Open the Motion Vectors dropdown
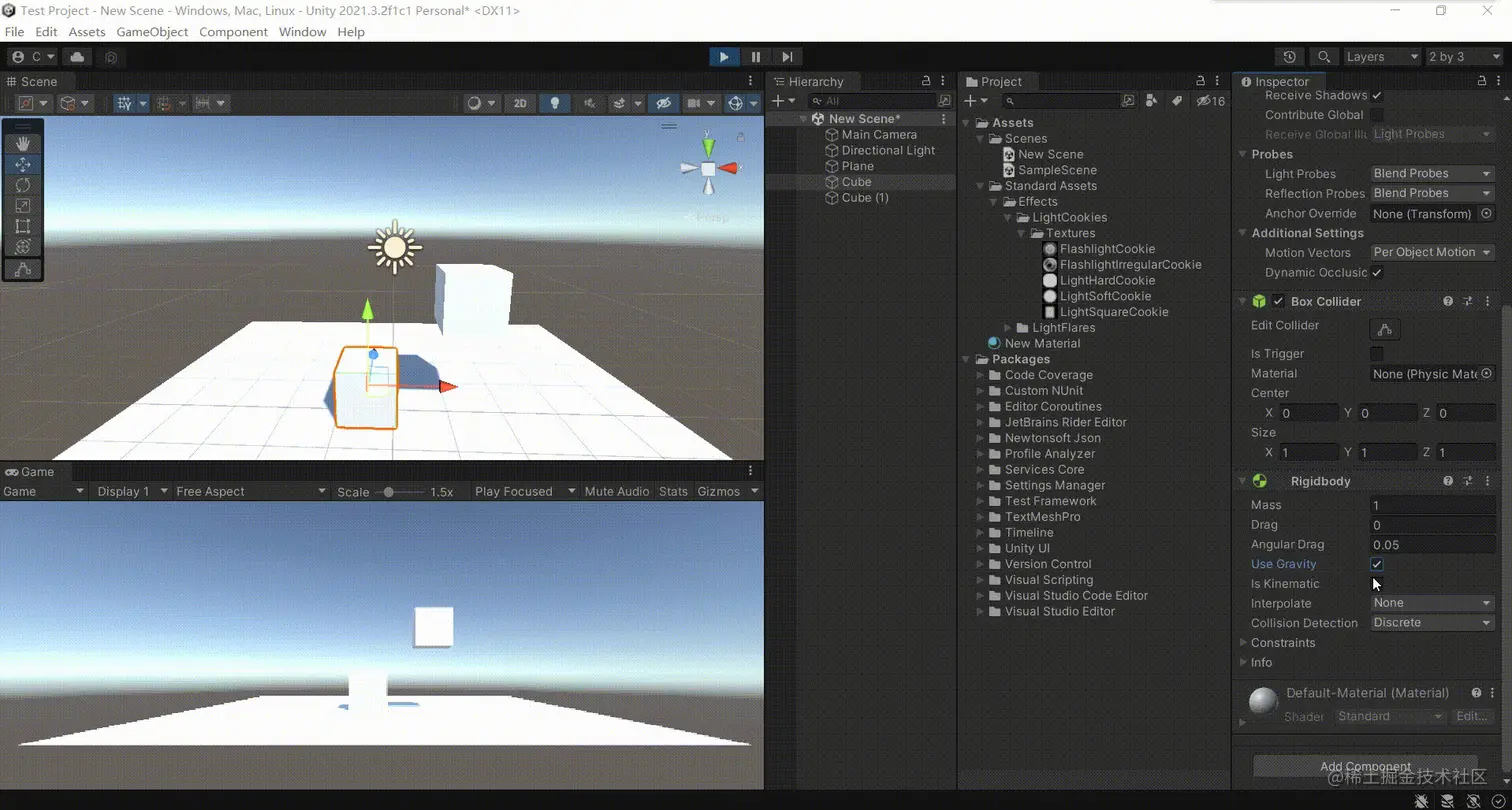Viewport: 1512px width, 810px height. click(1432, 252)
